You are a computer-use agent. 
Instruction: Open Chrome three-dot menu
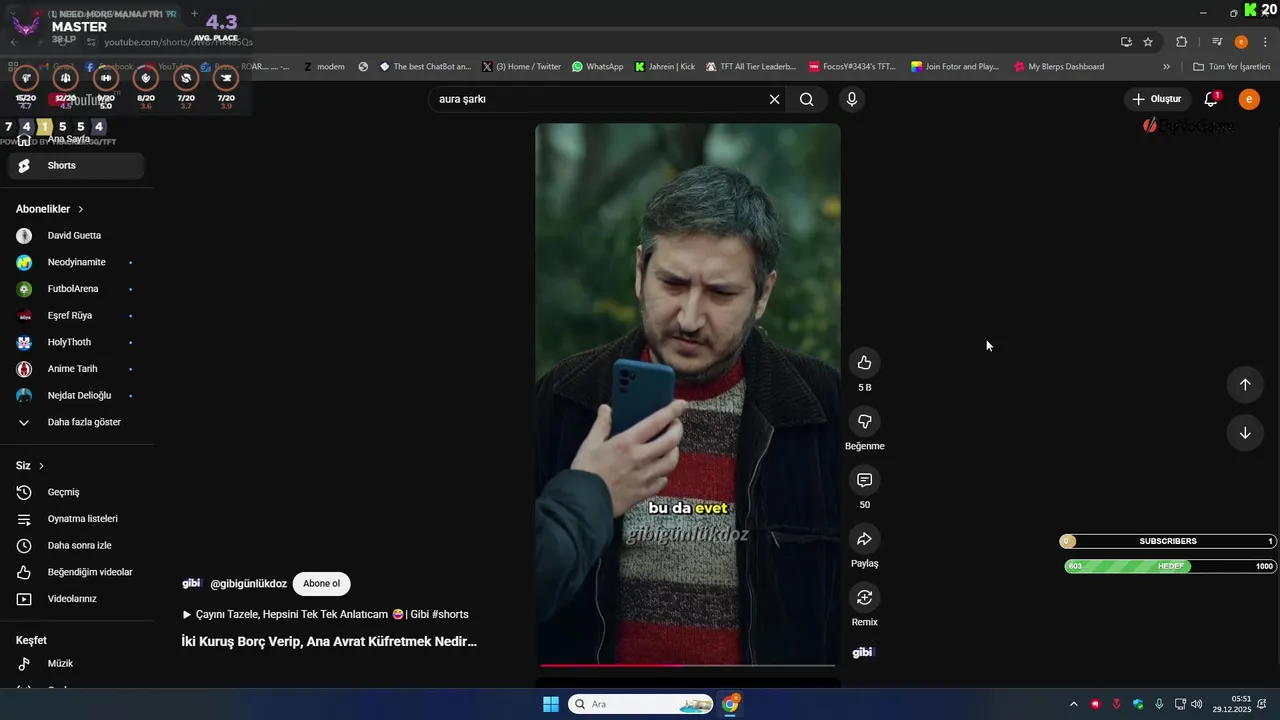[1266, 42]
